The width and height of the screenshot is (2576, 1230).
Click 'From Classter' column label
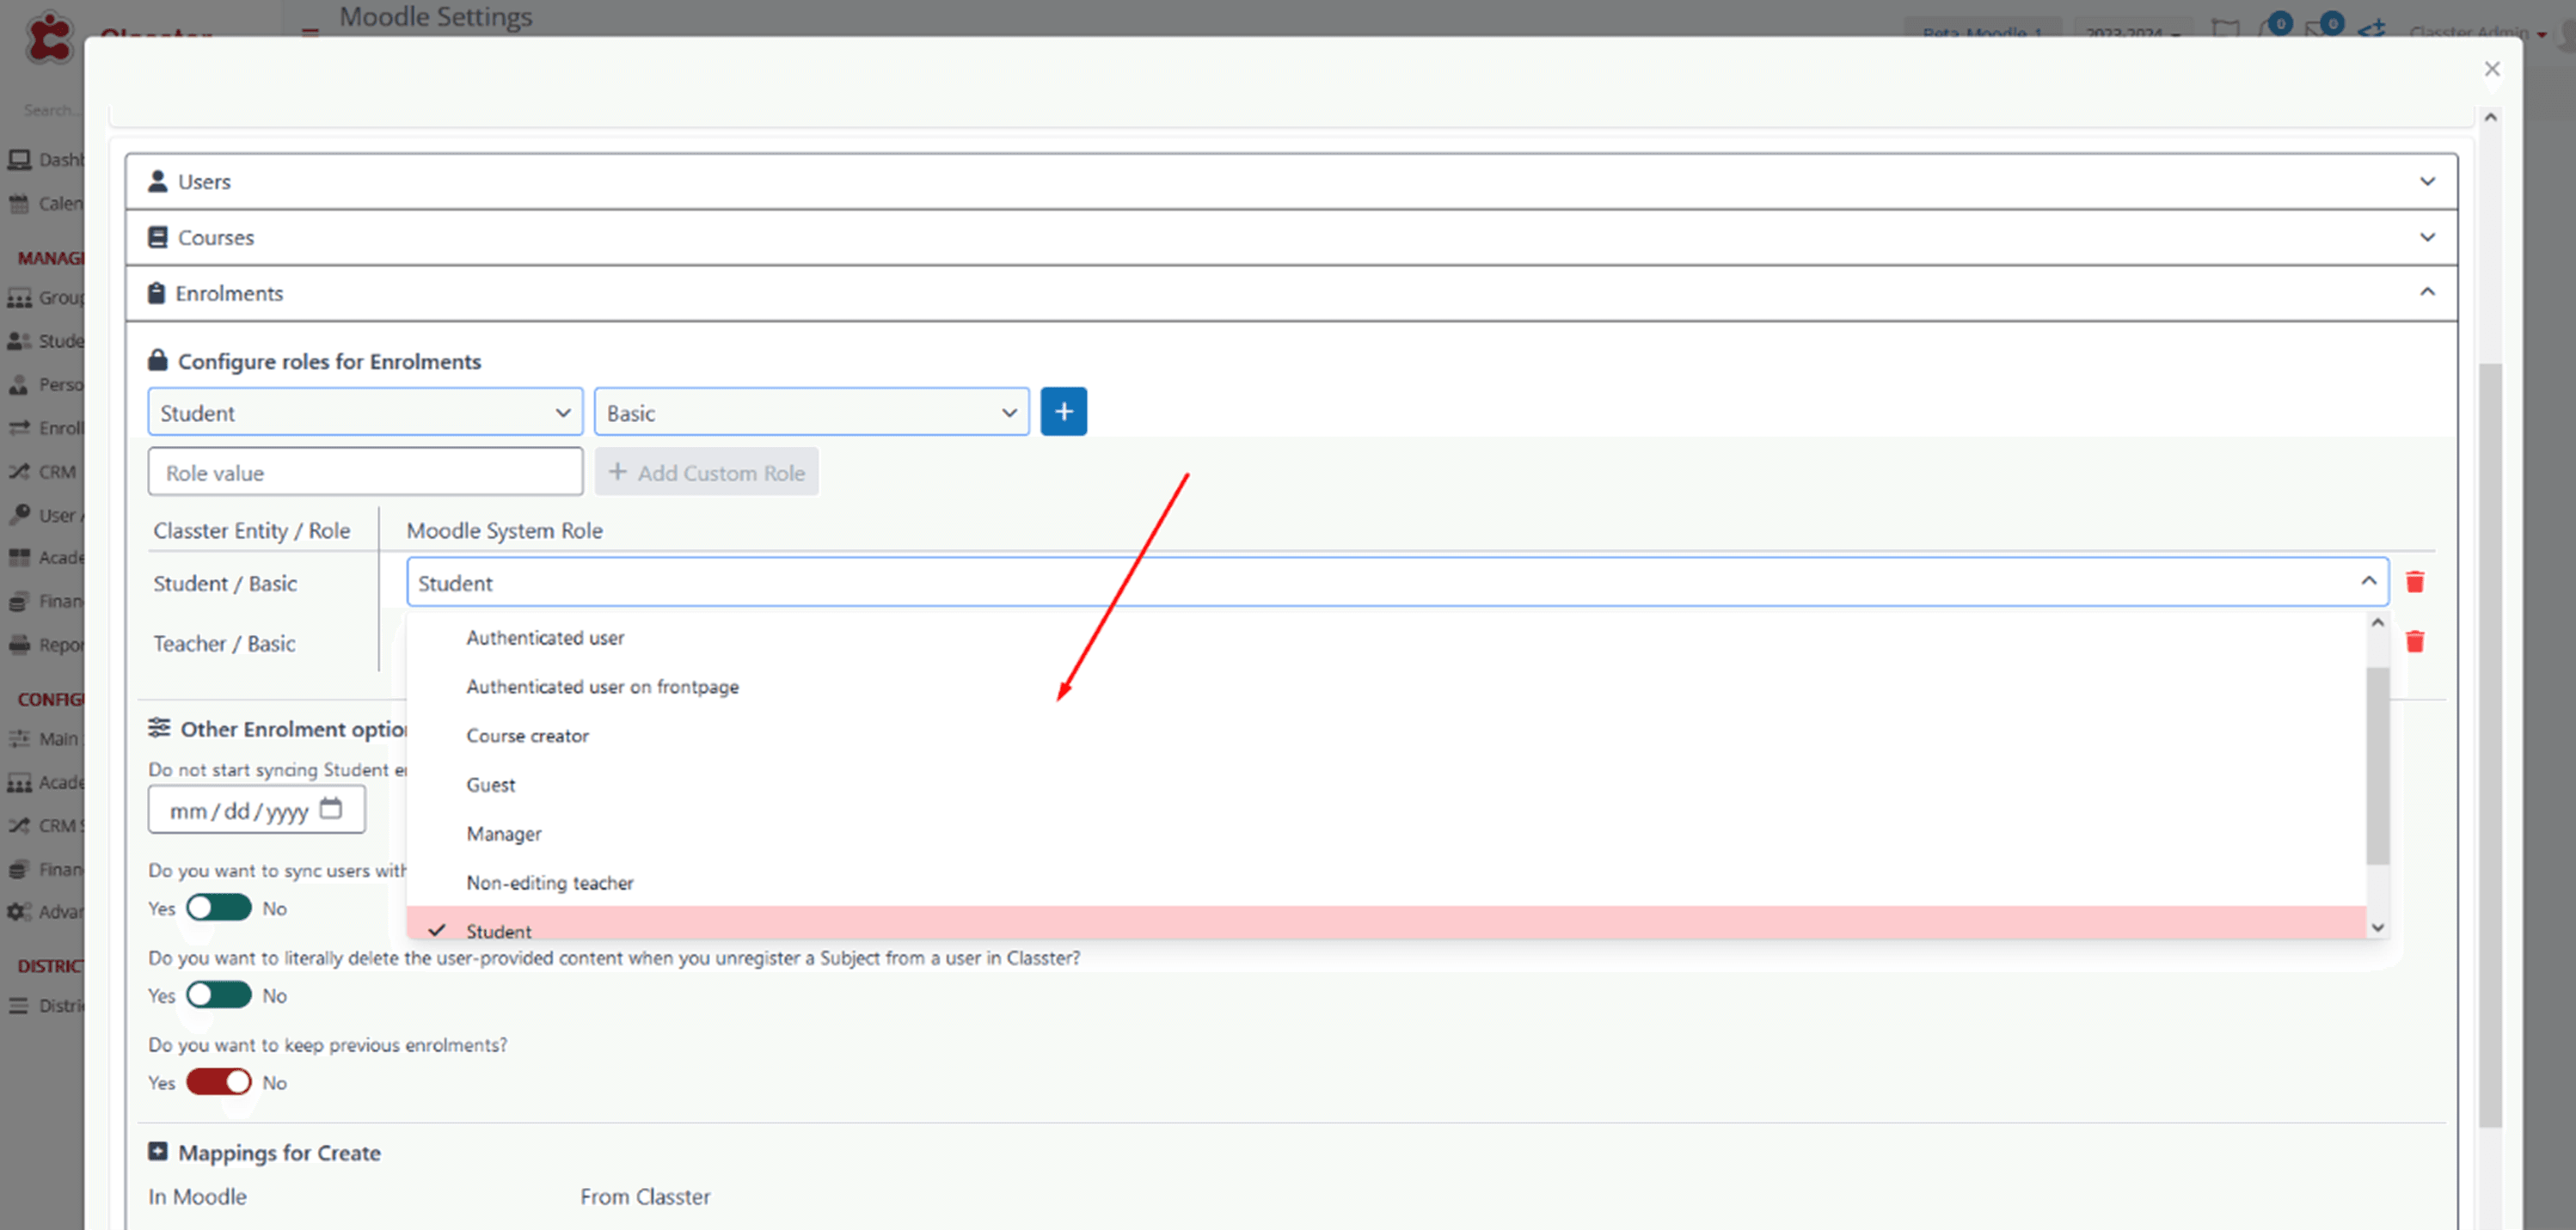point(645,1196)
